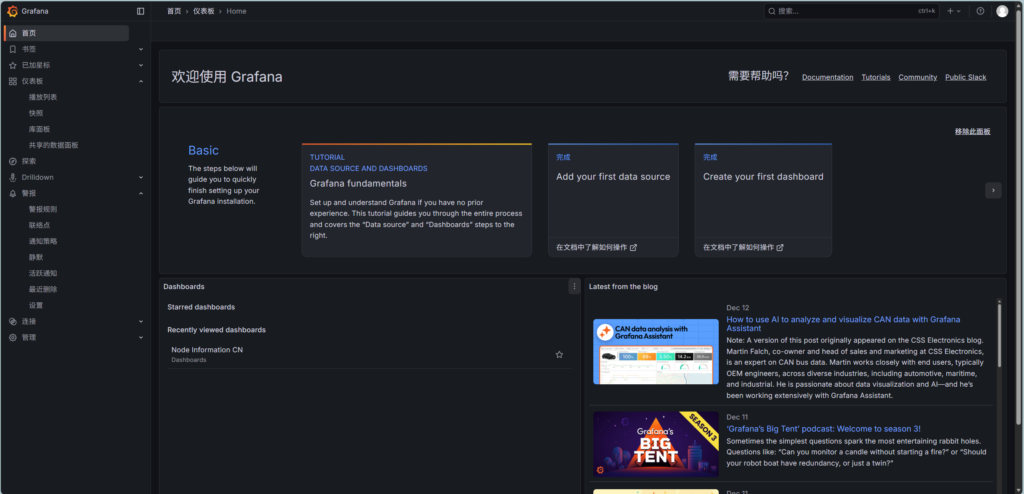Open the user profile avatar
This screenshot has width=1024, height=494.
[x=1002, y=11]
